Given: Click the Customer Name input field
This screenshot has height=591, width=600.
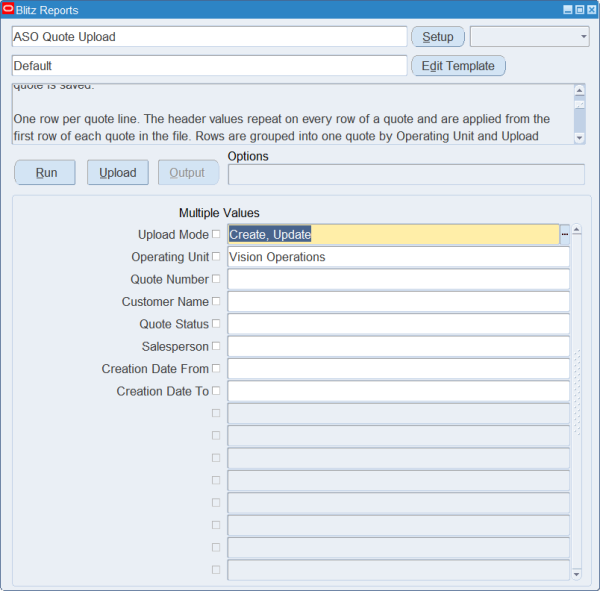Looking at the screenshot, I should coord(398,302).
